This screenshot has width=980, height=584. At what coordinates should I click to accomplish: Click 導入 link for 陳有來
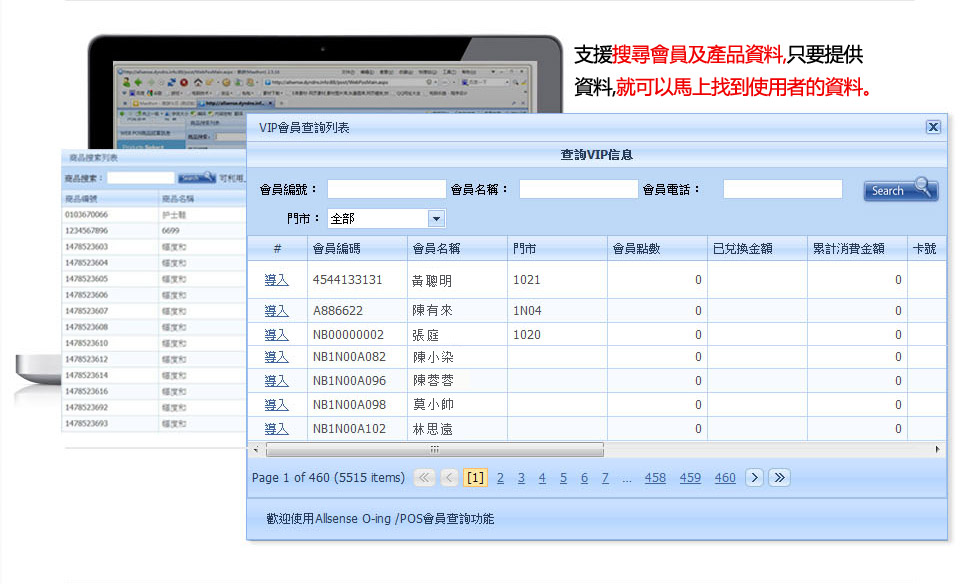click(x=276, y=311)
